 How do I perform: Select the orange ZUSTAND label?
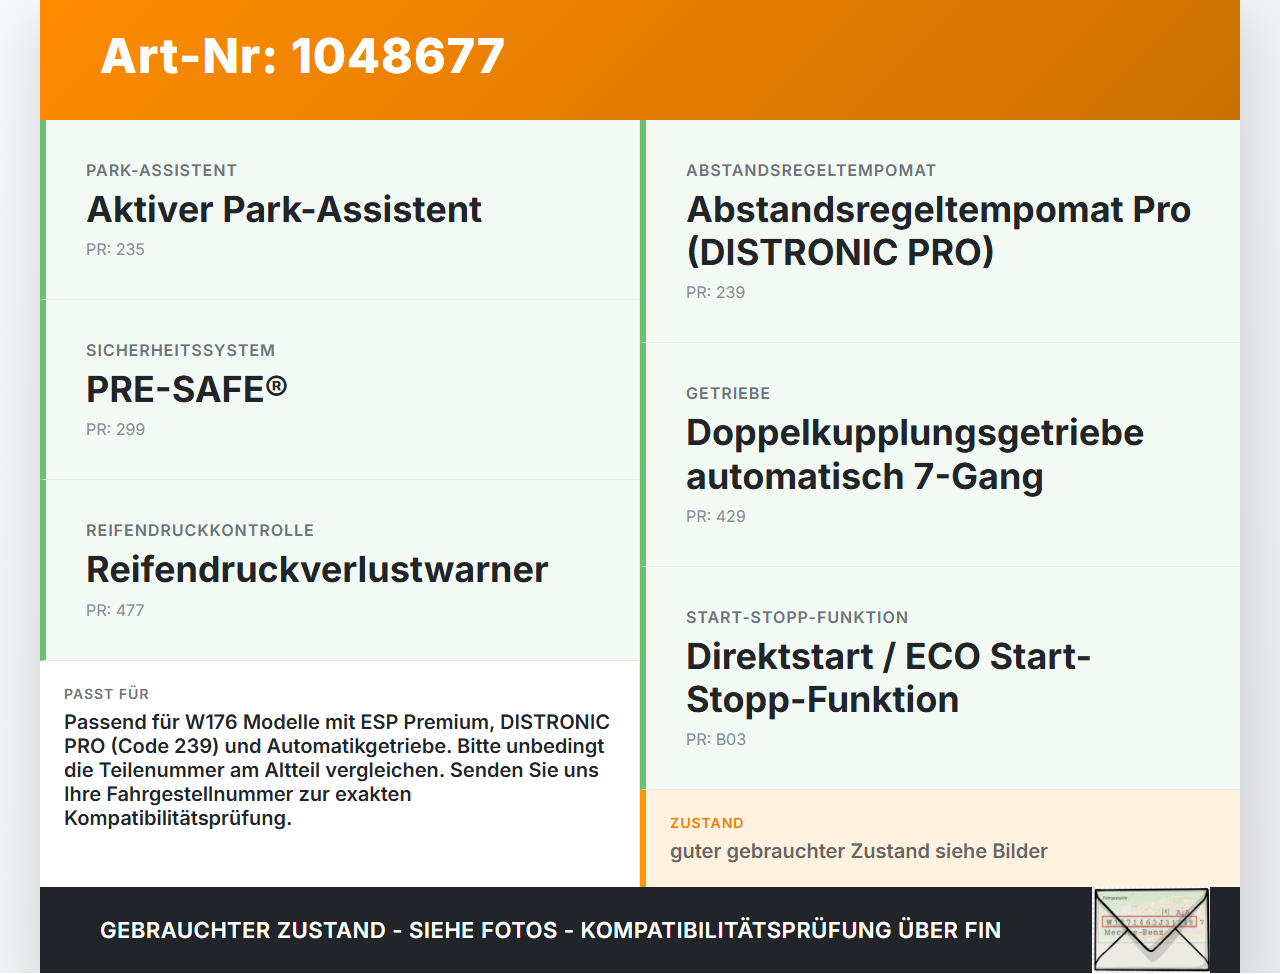706,823
